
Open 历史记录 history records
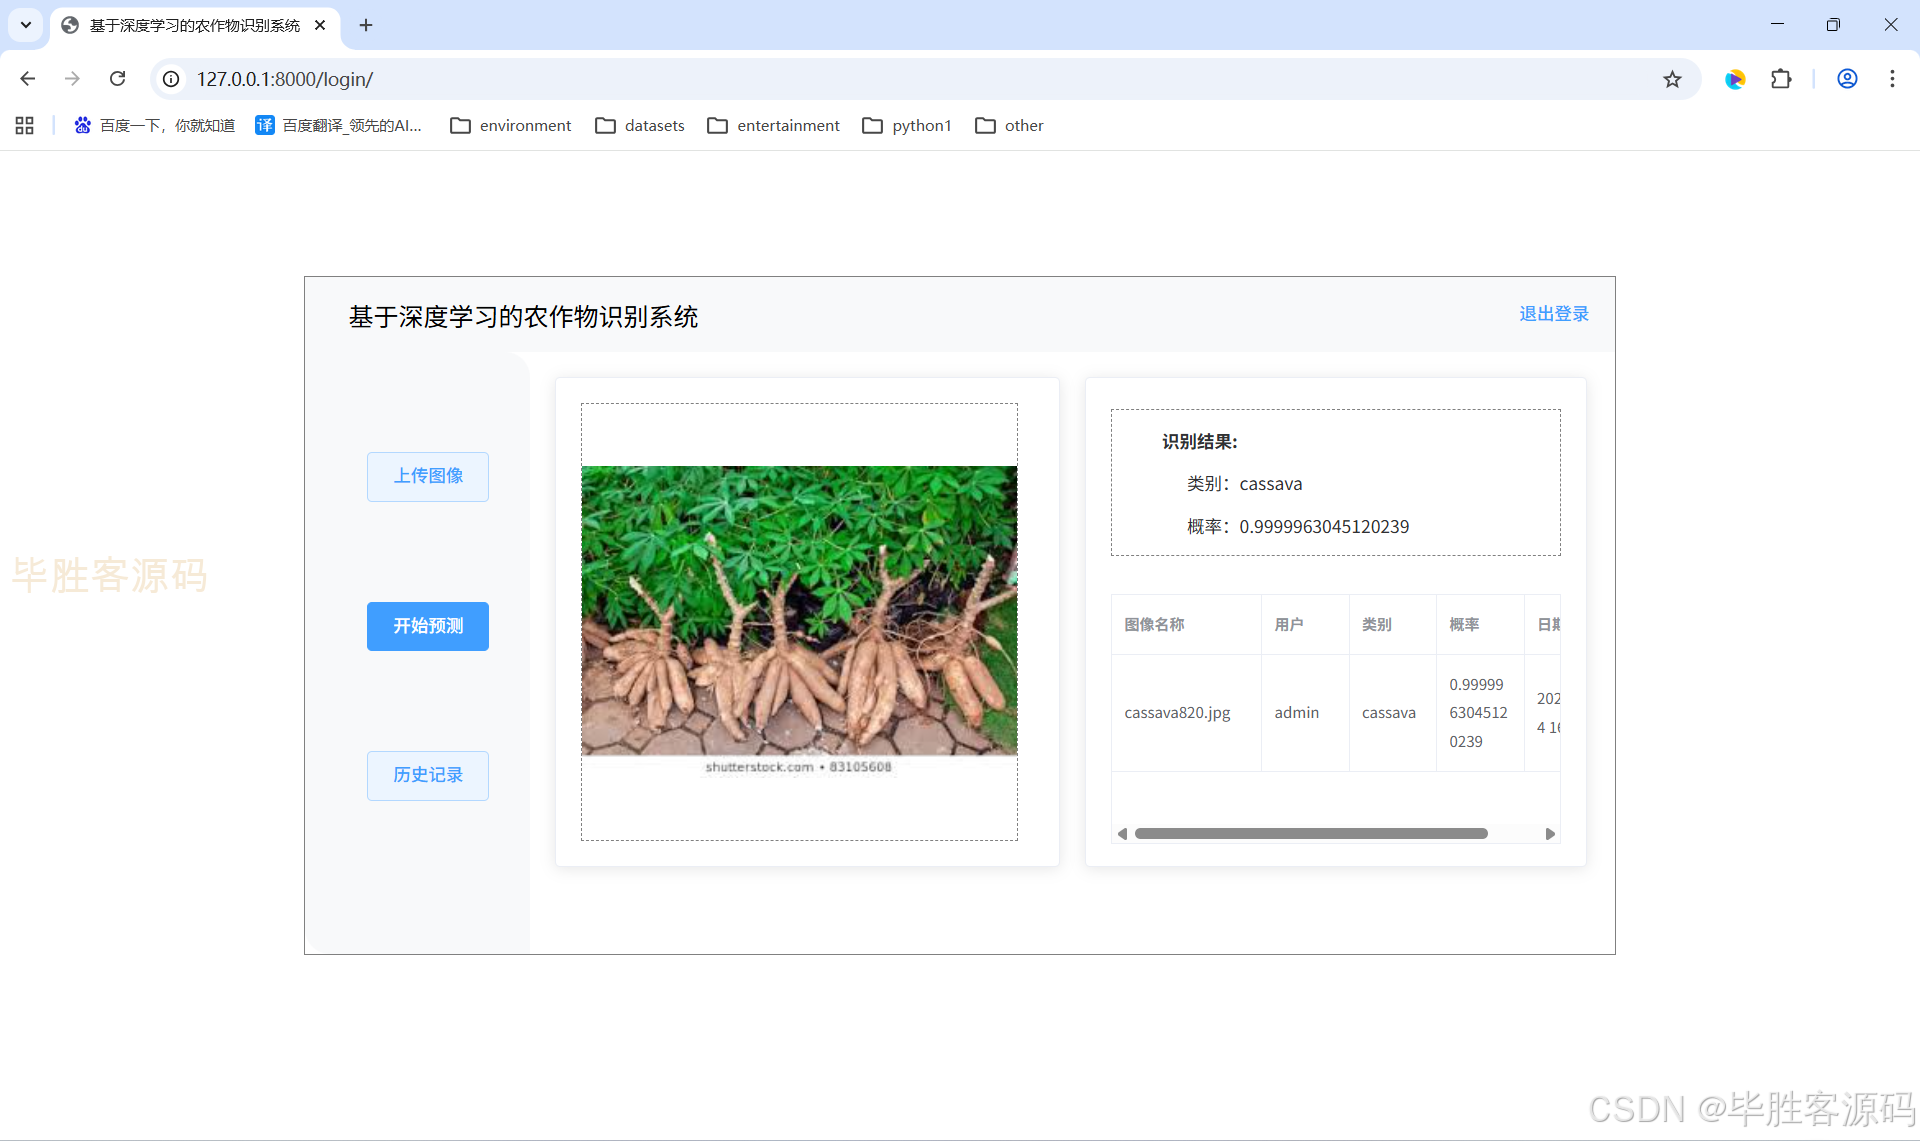coord(428,775)
